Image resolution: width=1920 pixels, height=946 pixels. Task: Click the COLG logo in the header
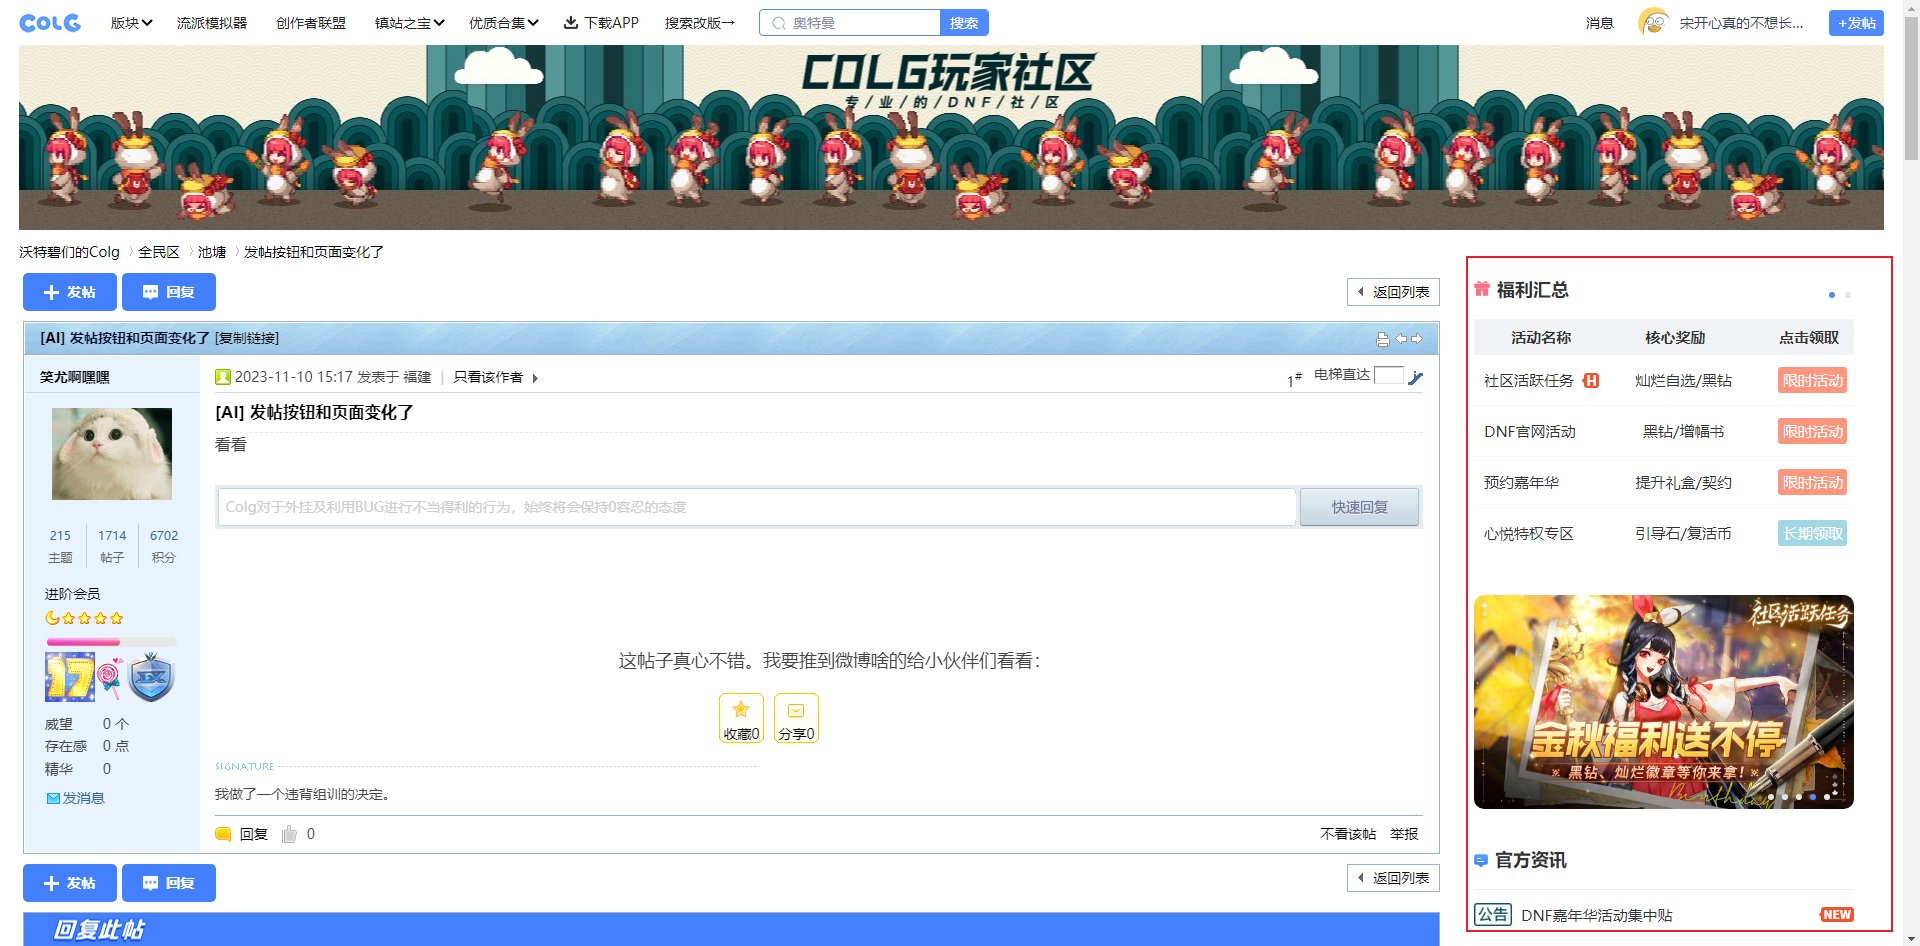click(x=50, y=22)
